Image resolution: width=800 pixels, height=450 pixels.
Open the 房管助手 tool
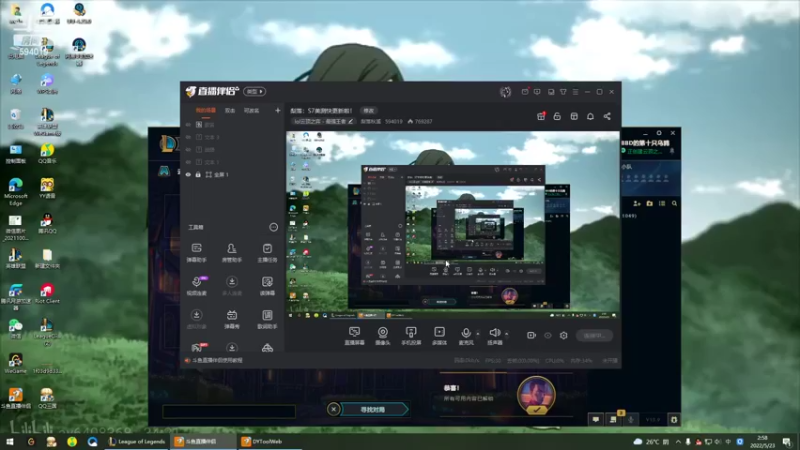(232, 253)
